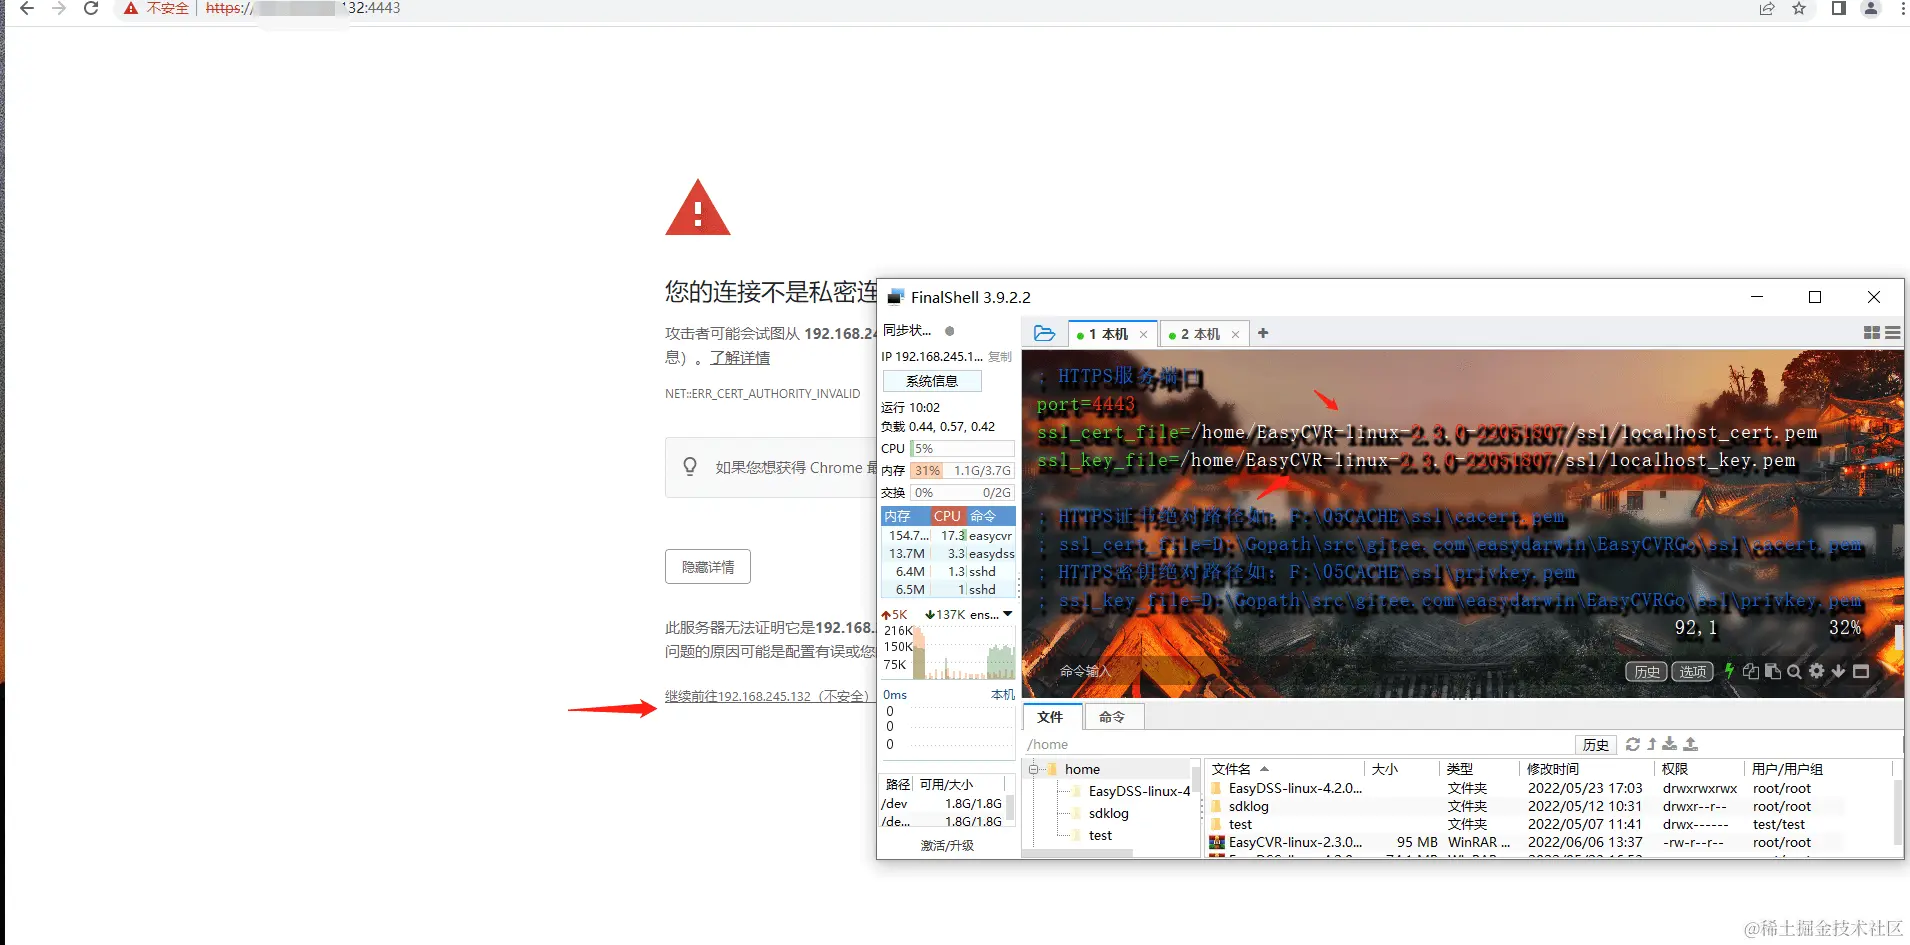1910x945 pixels.
Task: Sort file list by 大小 header
Action: pyautogui.click(x=1402, y=769)
